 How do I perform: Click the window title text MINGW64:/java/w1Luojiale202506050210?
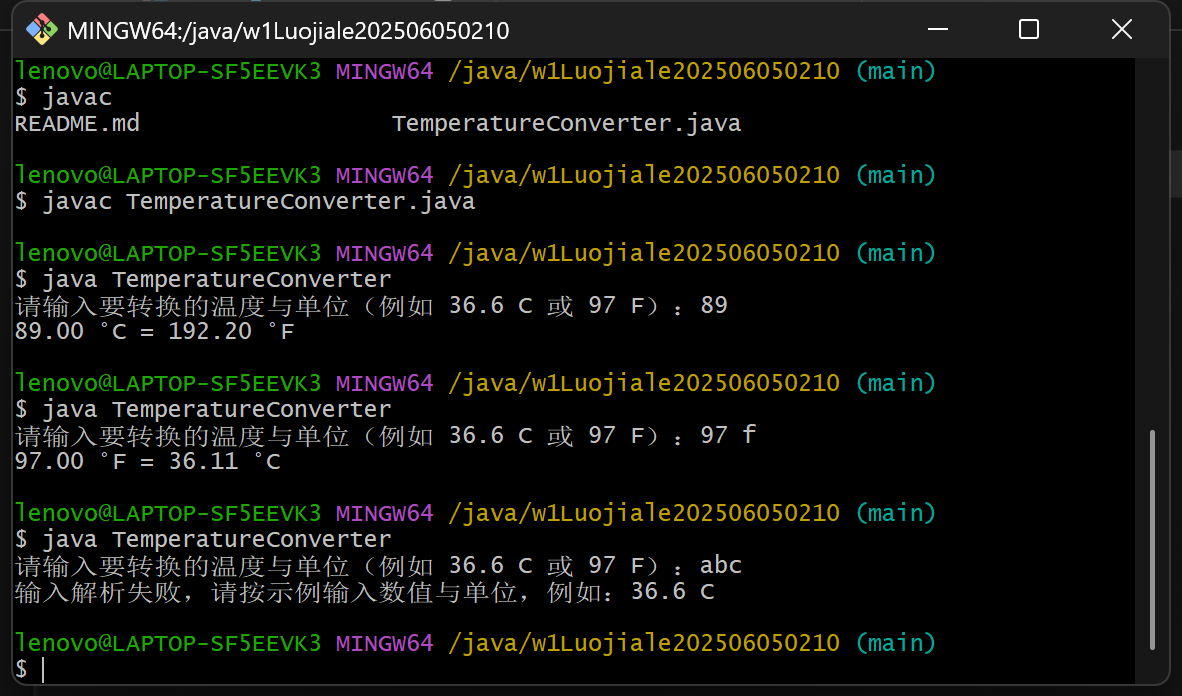288,31
